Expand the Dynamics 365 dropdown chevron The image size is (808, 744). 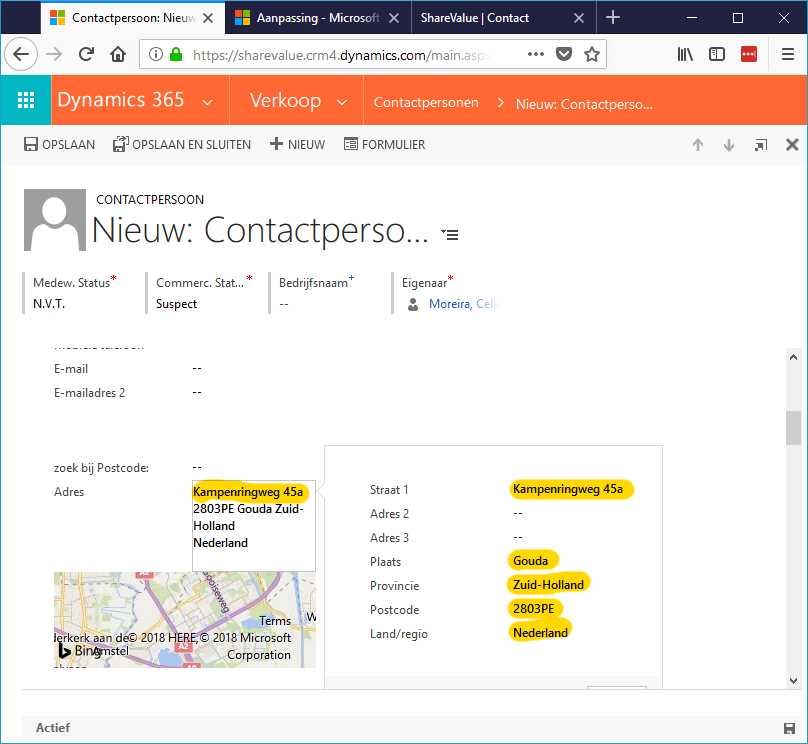(x=207, y=102)
